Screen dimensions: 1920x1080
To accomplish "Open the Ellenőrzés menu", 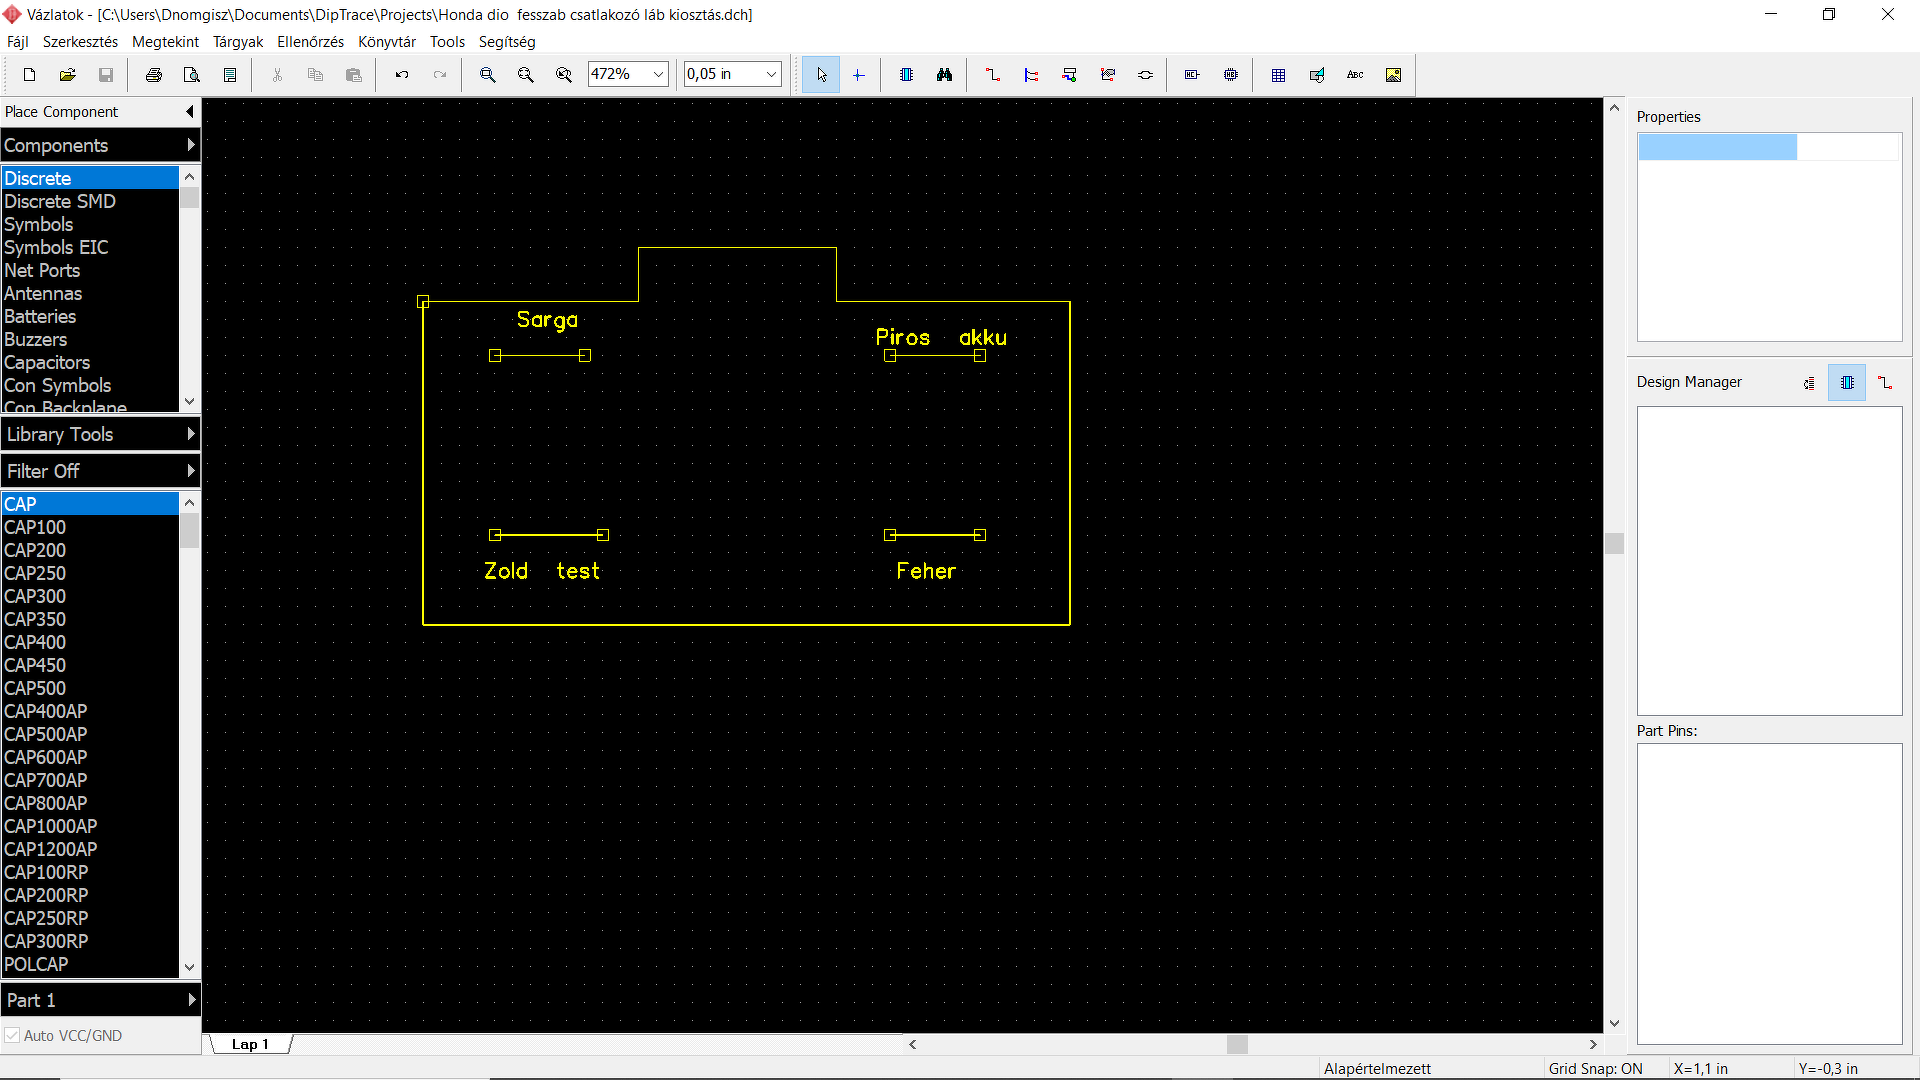I will (x=310, y=42).
